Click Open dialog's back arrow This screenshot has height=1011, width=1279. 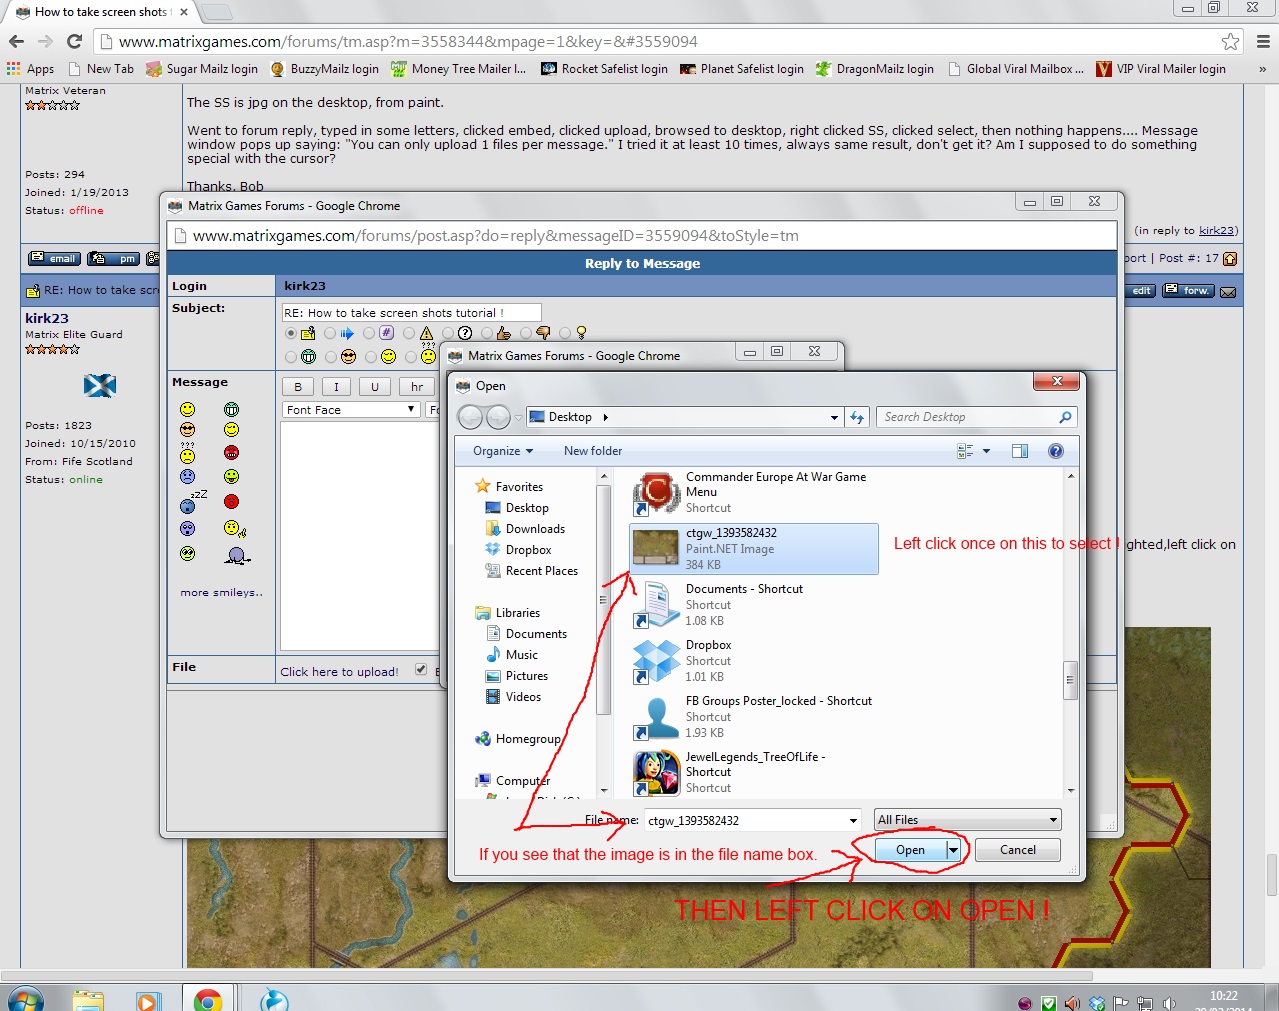tap(470, 417)
